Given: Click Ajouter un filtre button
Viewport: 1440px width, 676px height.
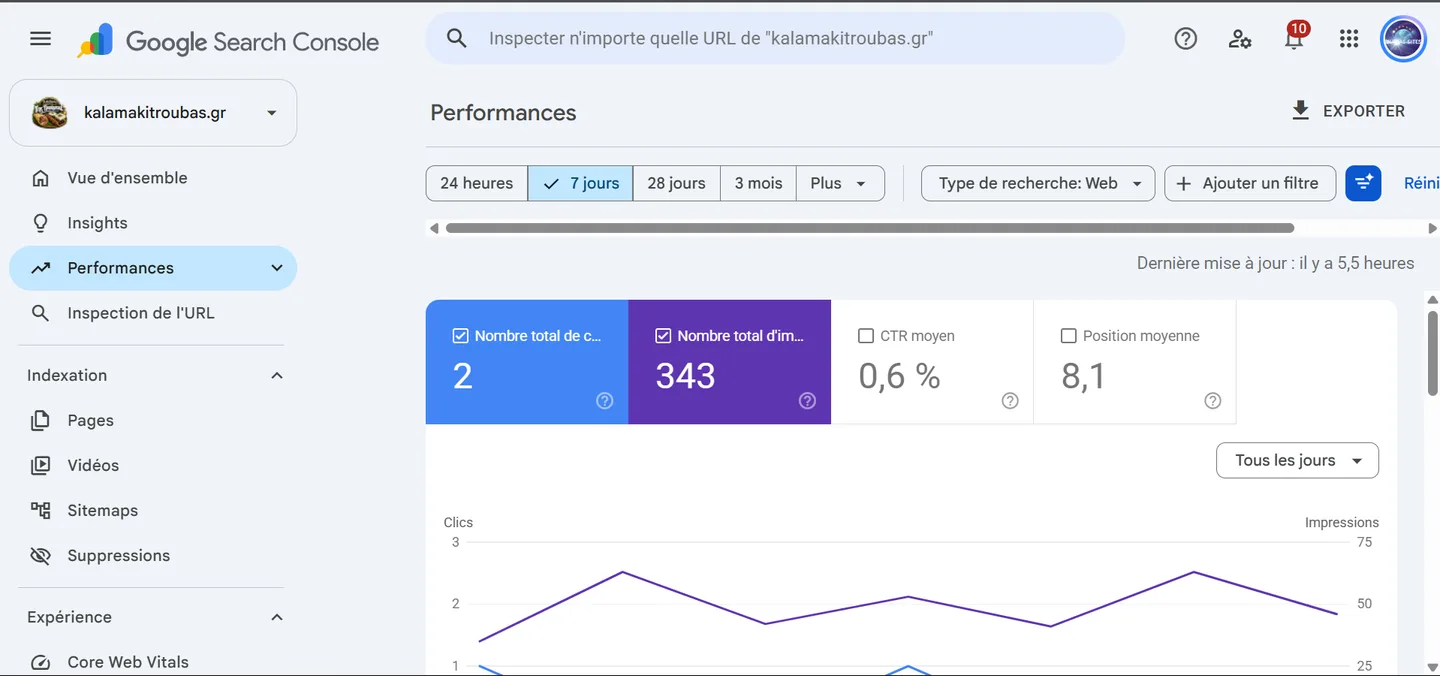Looking at the screenshot, I should click(1250, 183).
